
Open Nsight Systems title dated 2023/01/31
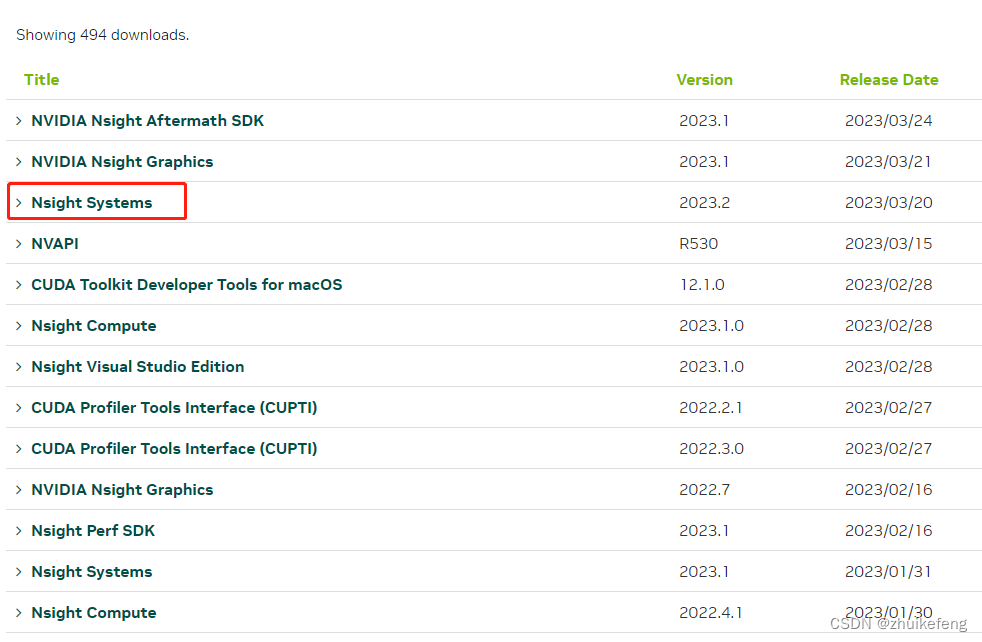92,572
